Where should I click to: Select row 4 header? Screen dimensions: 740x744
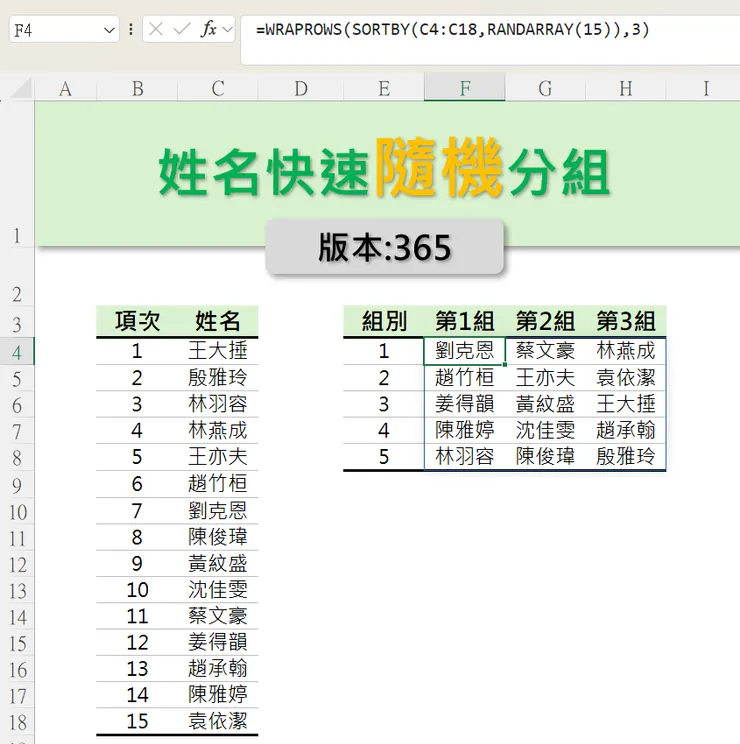(x=17, y=351)
